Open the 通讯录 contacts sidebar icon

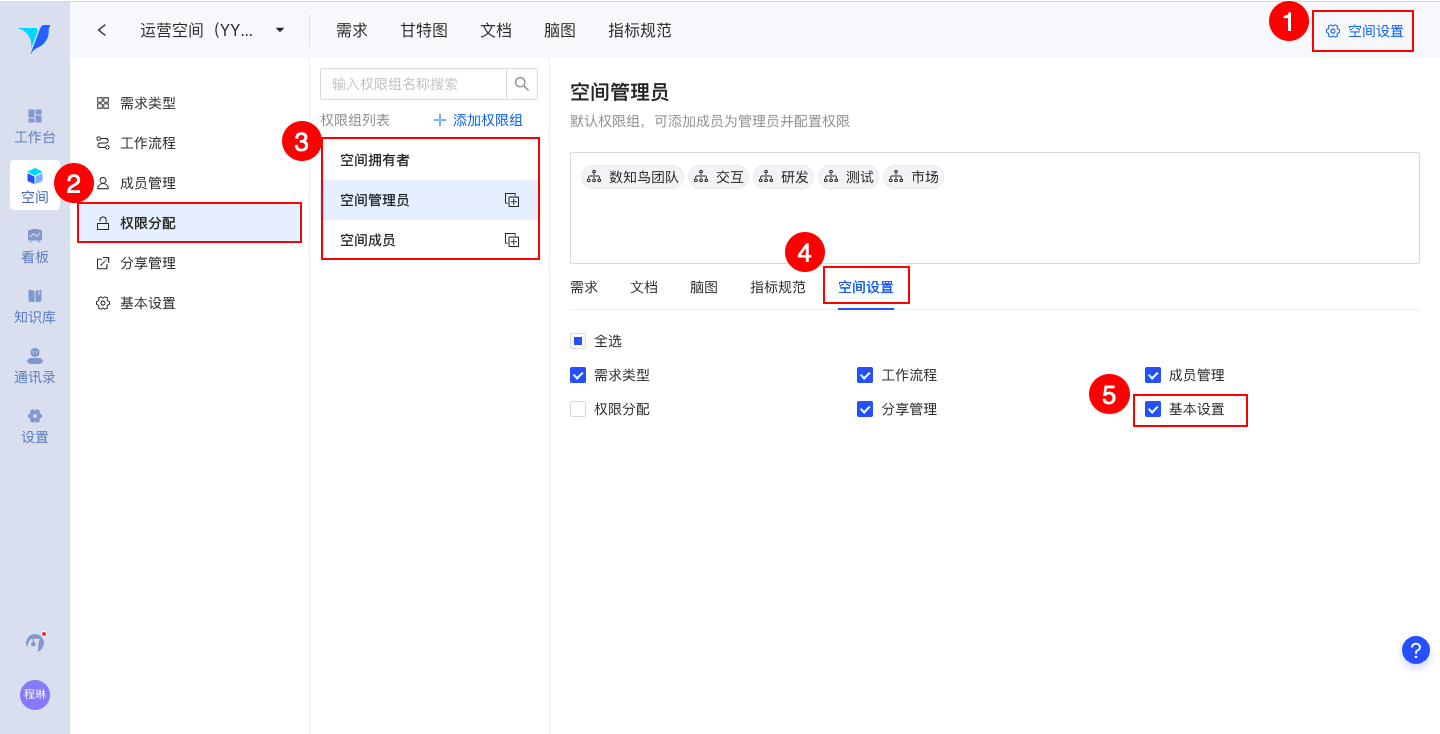tap(35, 365)
